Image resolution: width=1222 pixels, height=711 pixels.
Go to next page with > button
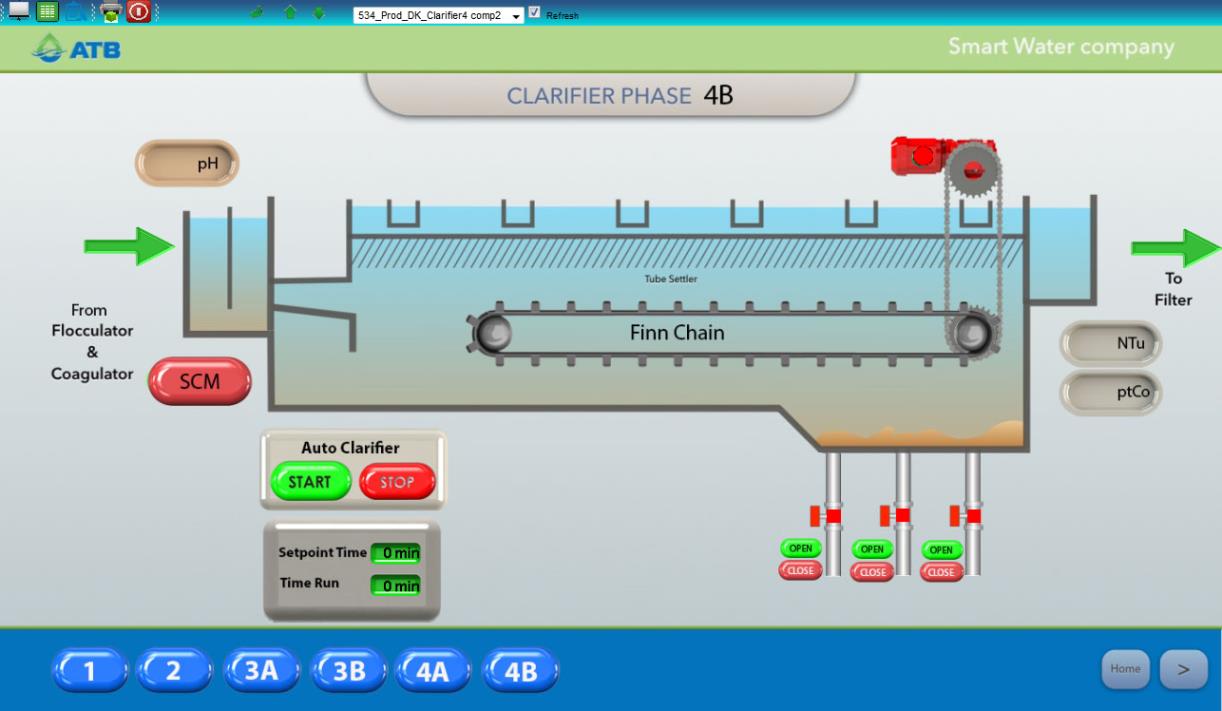[1183, 669]
